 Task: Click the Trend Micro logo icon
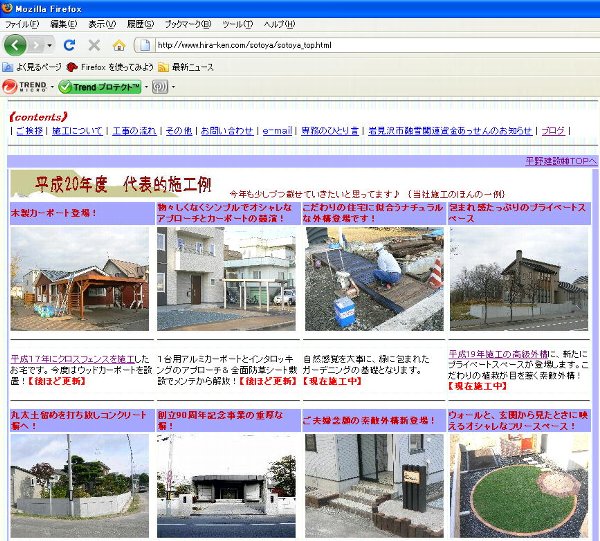point(24,87)
